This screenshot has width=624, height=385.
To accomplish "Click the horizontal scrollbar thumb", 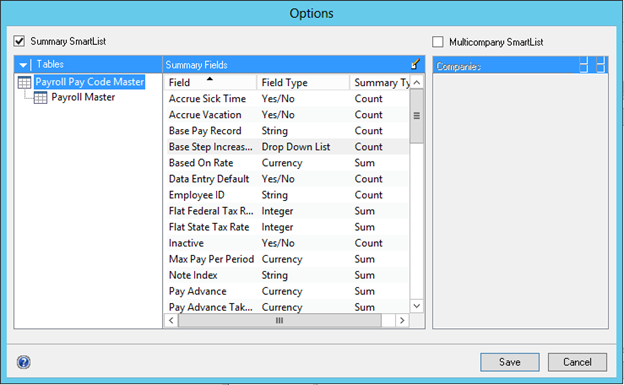I will pos(280,320).
